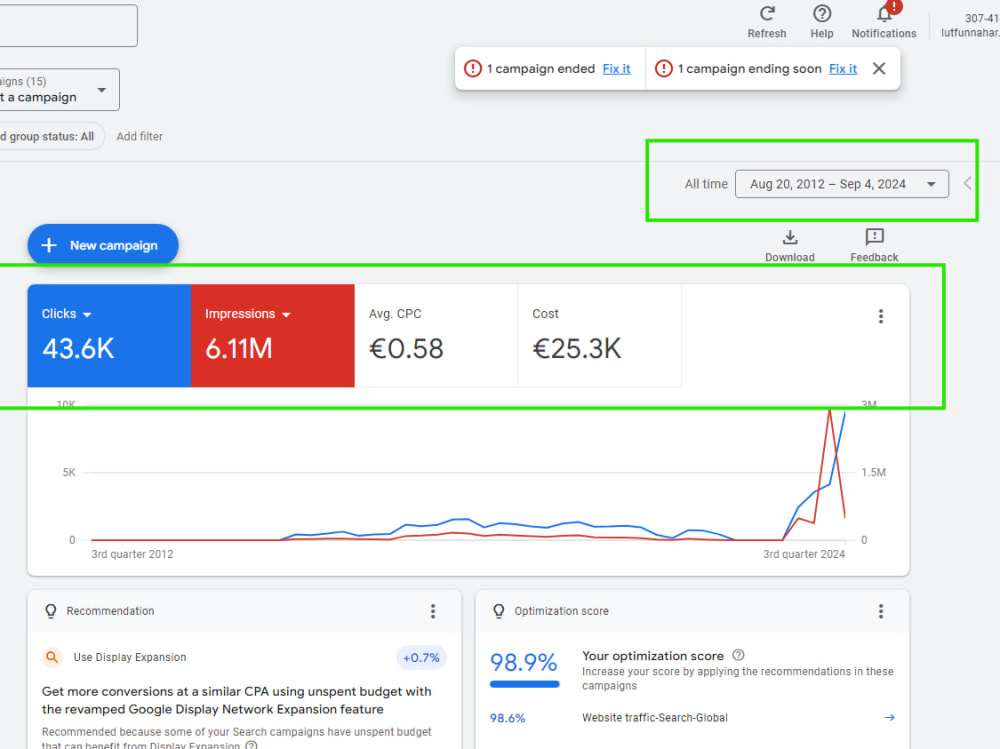Click the 98.9% optimization score
1000x749 pixels.
pos(524,662)
